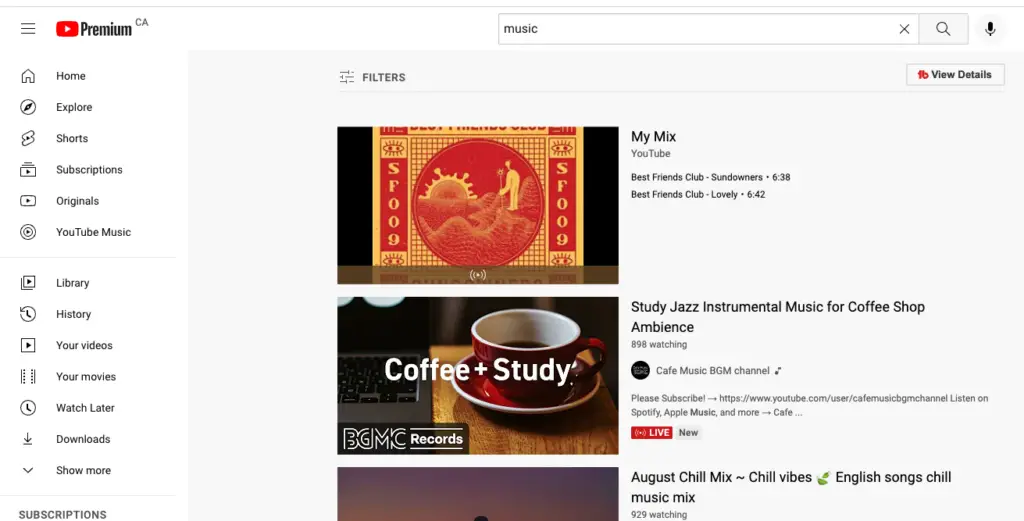The height and width of the screenshot is (521, 1024).
Task: Click the "898 watching" text
Action: click(x=659, y=344)
